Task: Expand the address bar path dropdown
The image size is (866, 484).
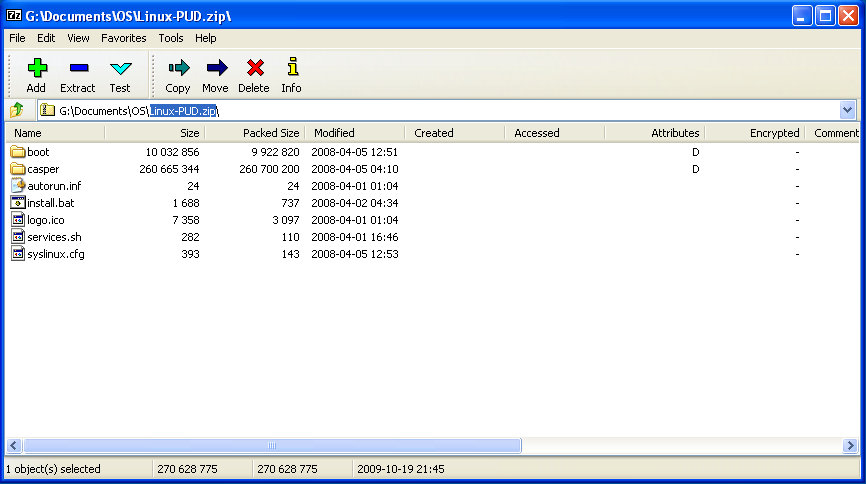Action: pos(847,110)
